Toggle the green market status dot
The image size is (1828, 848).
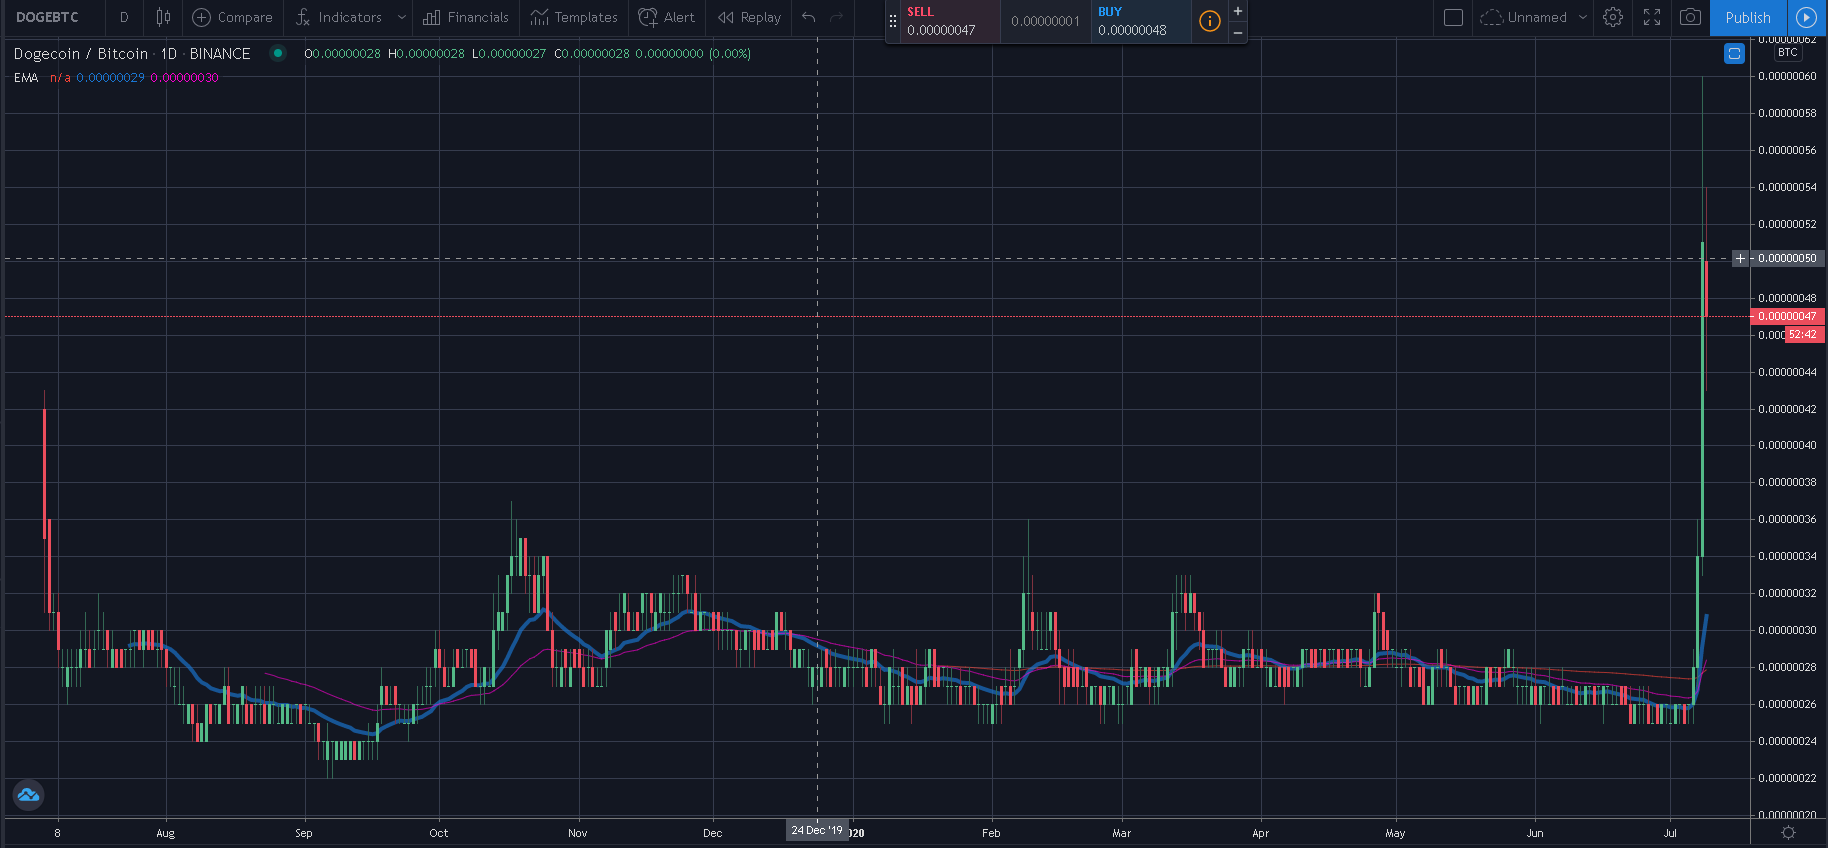[x=278, y=53]
